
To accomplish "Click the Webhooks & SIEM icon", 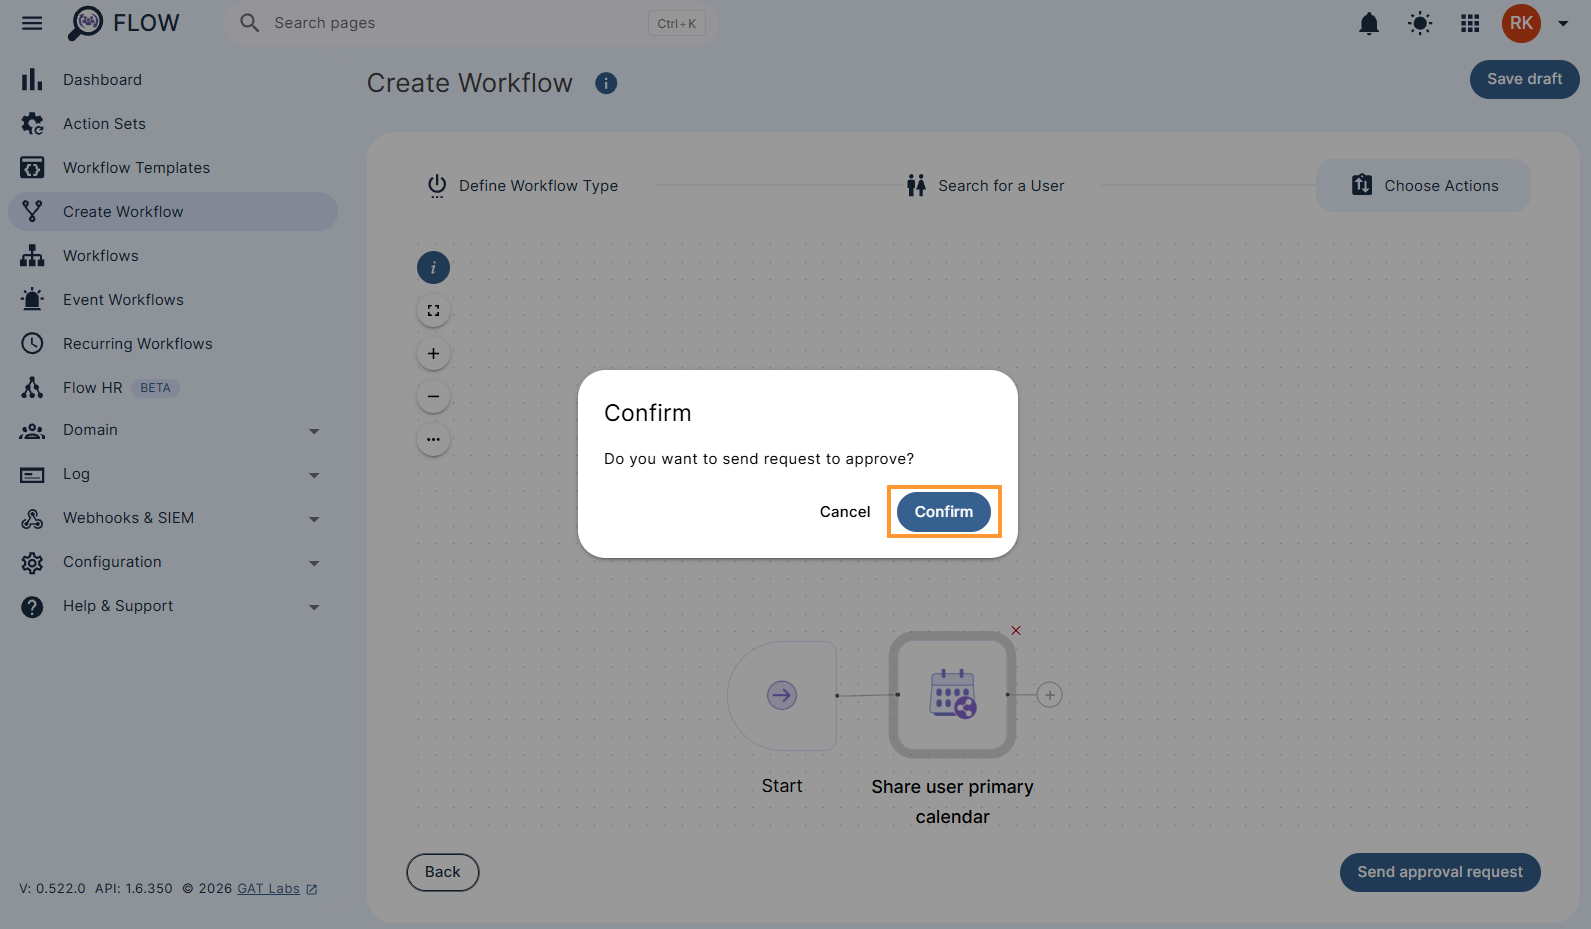I will pos(32,519).
